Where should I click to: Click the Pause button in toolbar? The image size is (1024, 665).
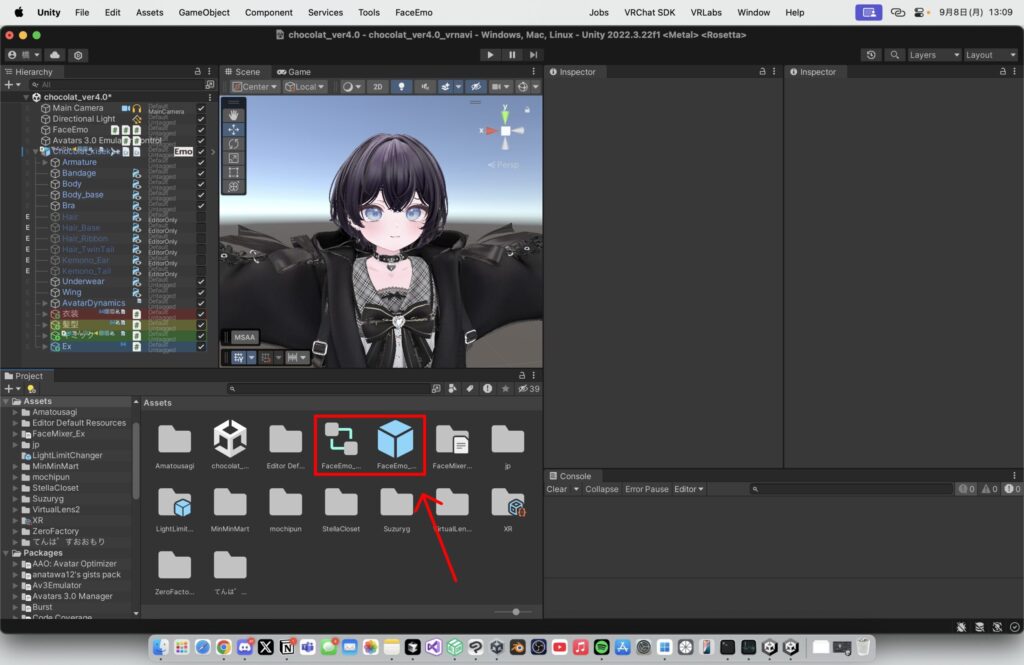coord(512,55)
